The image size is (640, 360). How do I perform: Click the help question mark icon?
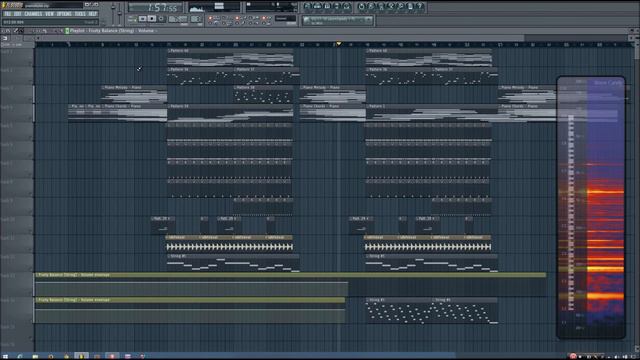click(420, 6)
